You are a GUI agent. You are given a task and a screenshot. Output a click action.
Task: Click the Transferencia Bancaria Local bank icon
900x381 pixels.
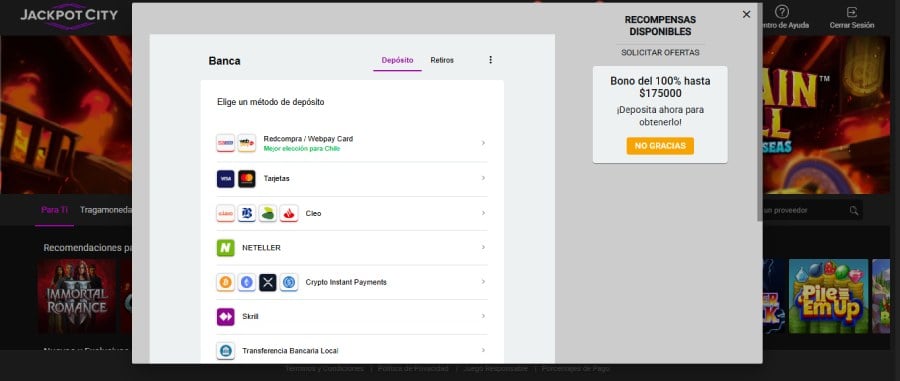click(x=226, y=351)
